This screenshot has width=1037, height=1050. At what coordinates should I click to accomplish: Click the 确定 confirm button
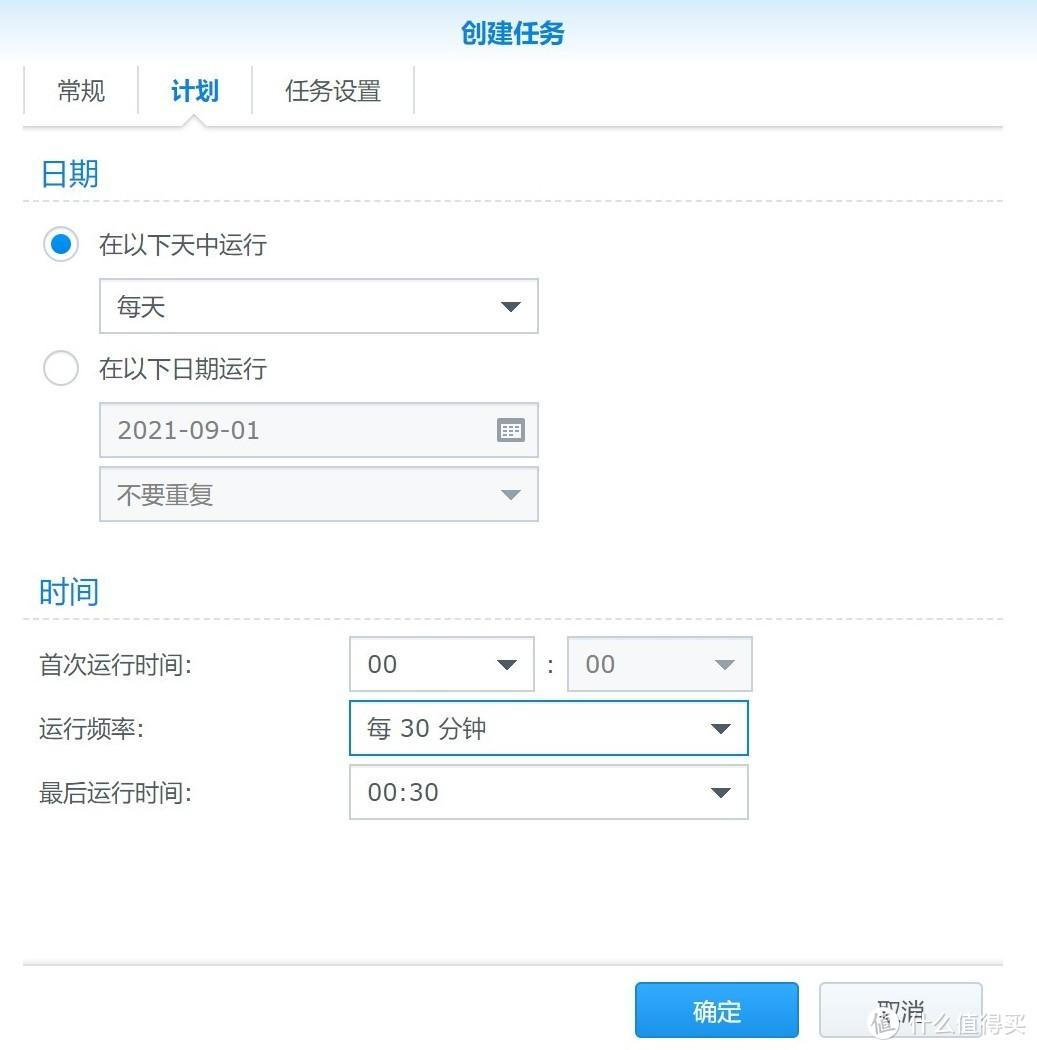click(716, 1010)
